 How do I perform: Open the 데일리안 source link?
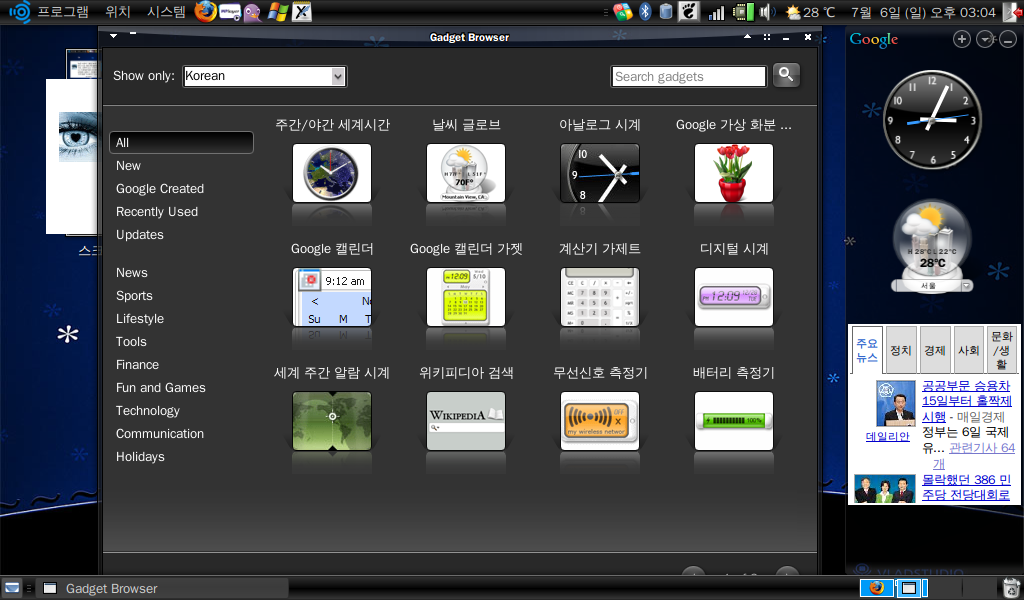888,437
